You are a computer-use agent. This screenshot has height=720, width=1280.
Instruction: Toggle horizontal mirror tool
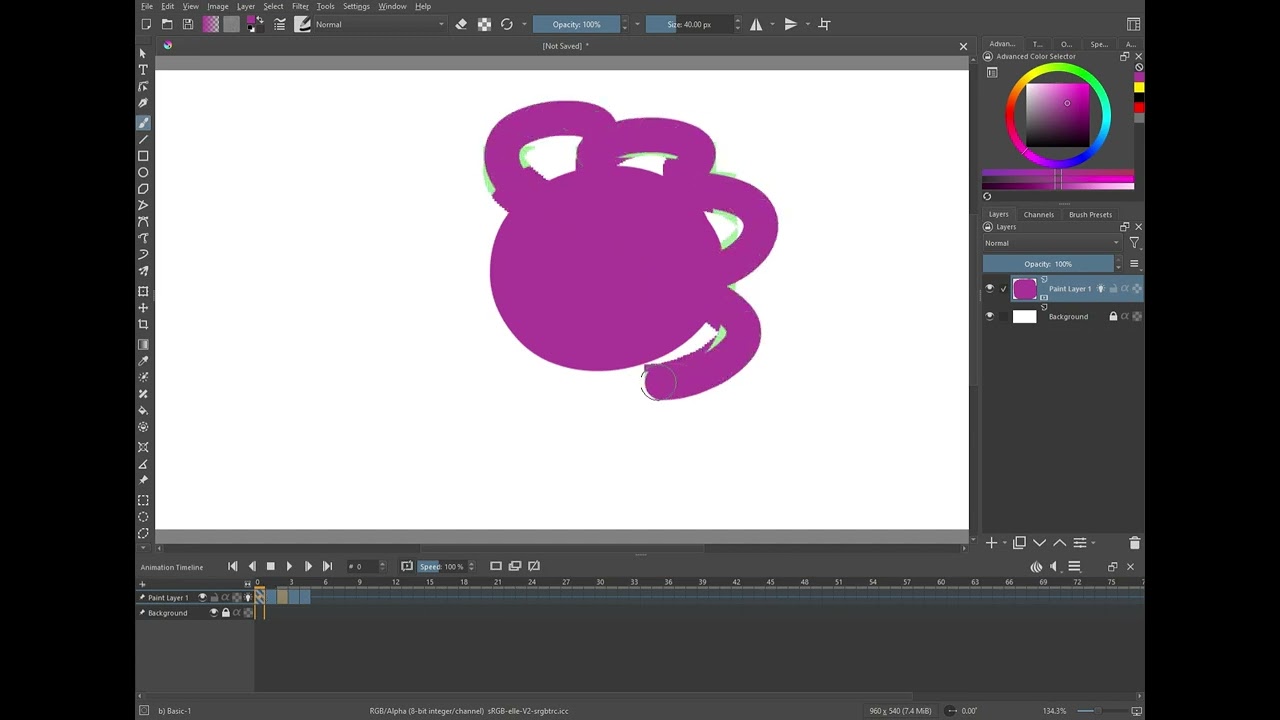[x=756, y=24]
